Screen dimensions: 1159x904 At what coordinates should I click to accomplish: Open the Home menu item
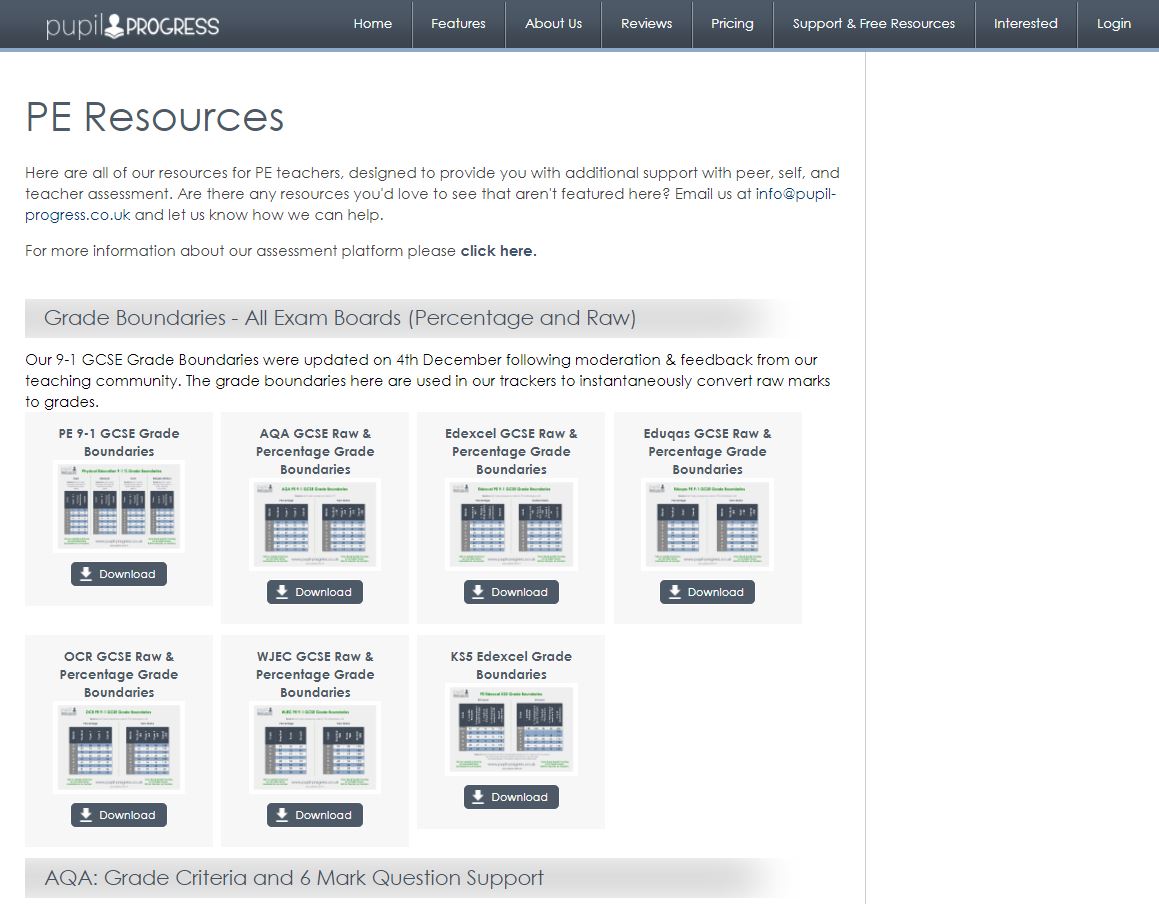(x=372, y=24)
